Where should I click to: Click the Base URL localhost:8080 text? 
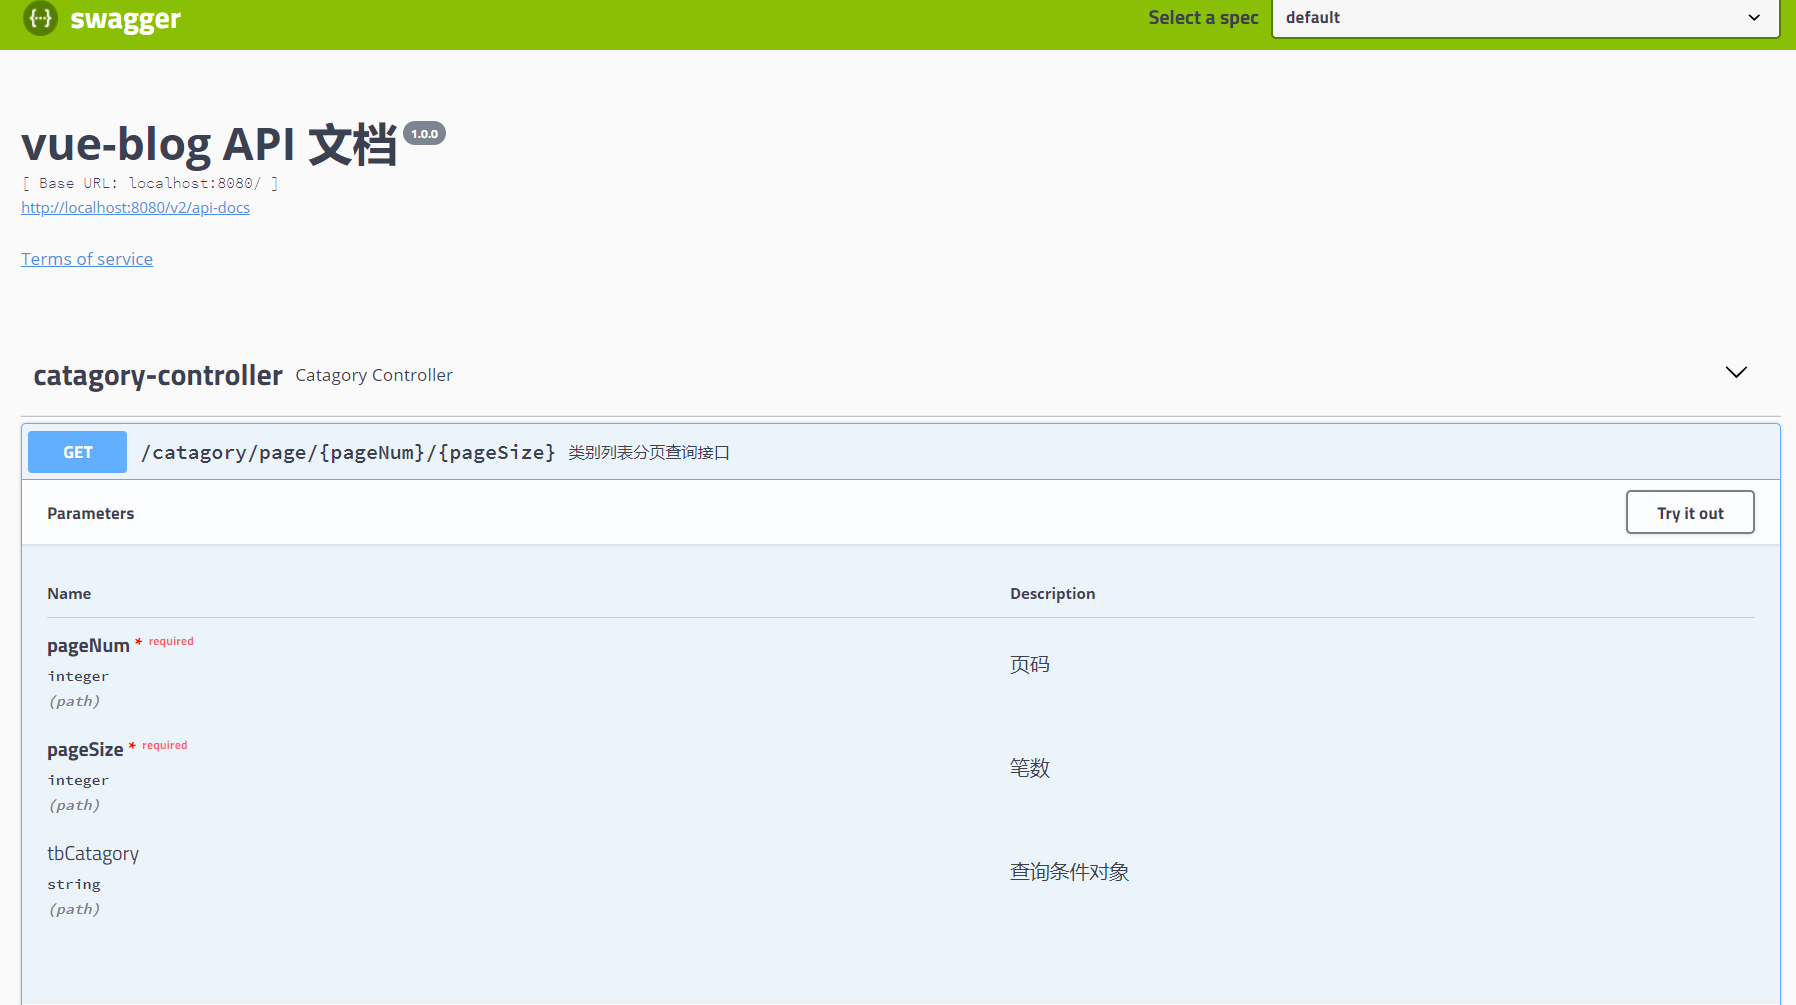click(x=150, y=183)
